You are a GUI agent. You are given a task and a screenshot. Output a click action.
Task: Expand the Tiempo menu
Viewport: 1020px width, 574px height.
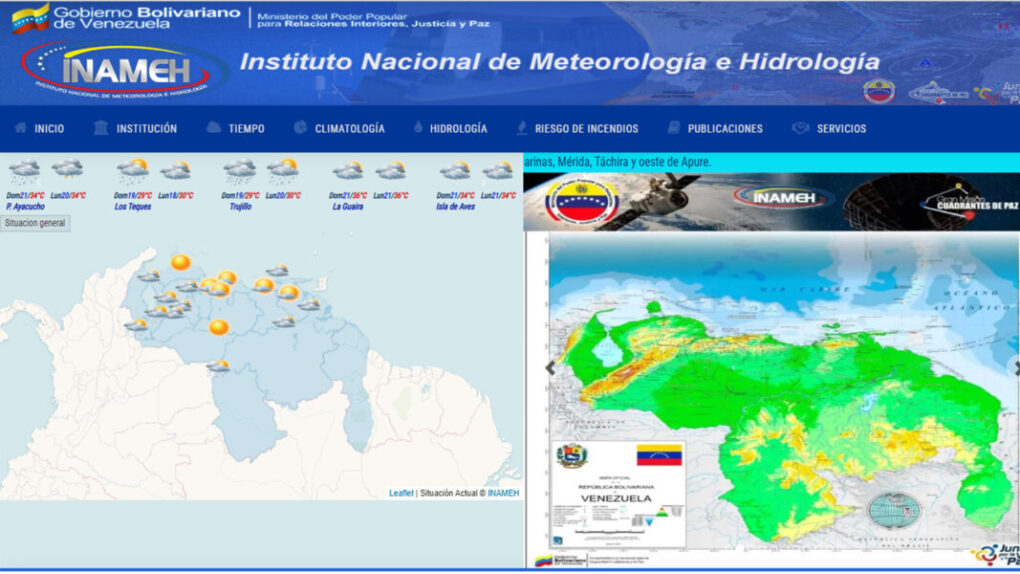coord(236,128)
